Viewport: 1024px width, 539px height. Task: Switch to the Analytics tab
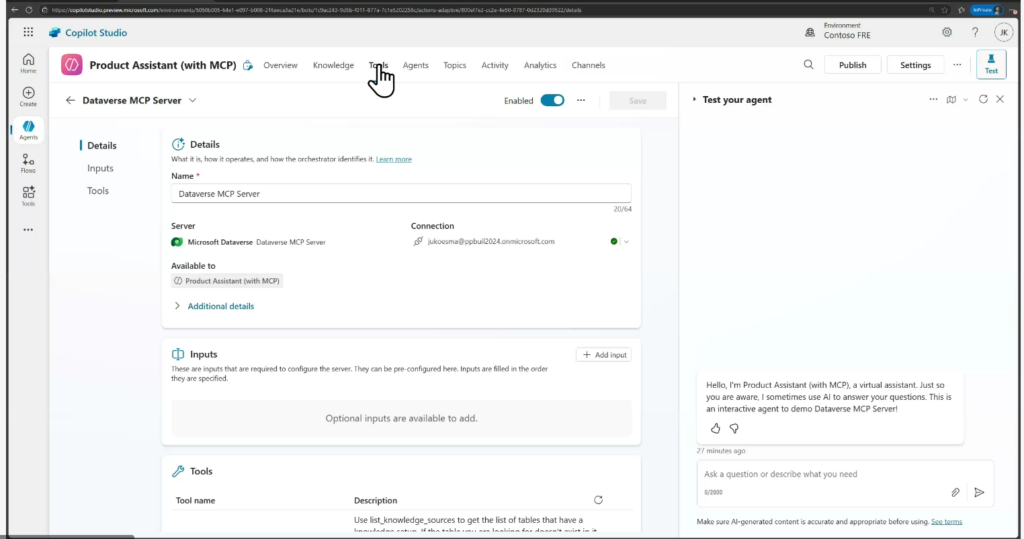coord(540,65)
